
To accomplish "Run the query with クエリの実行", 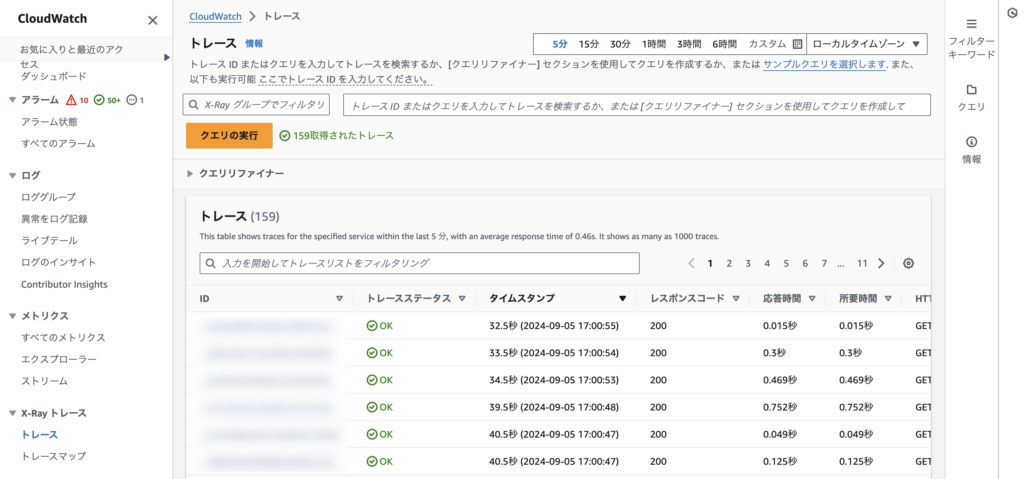I will (x=229, y=136).
